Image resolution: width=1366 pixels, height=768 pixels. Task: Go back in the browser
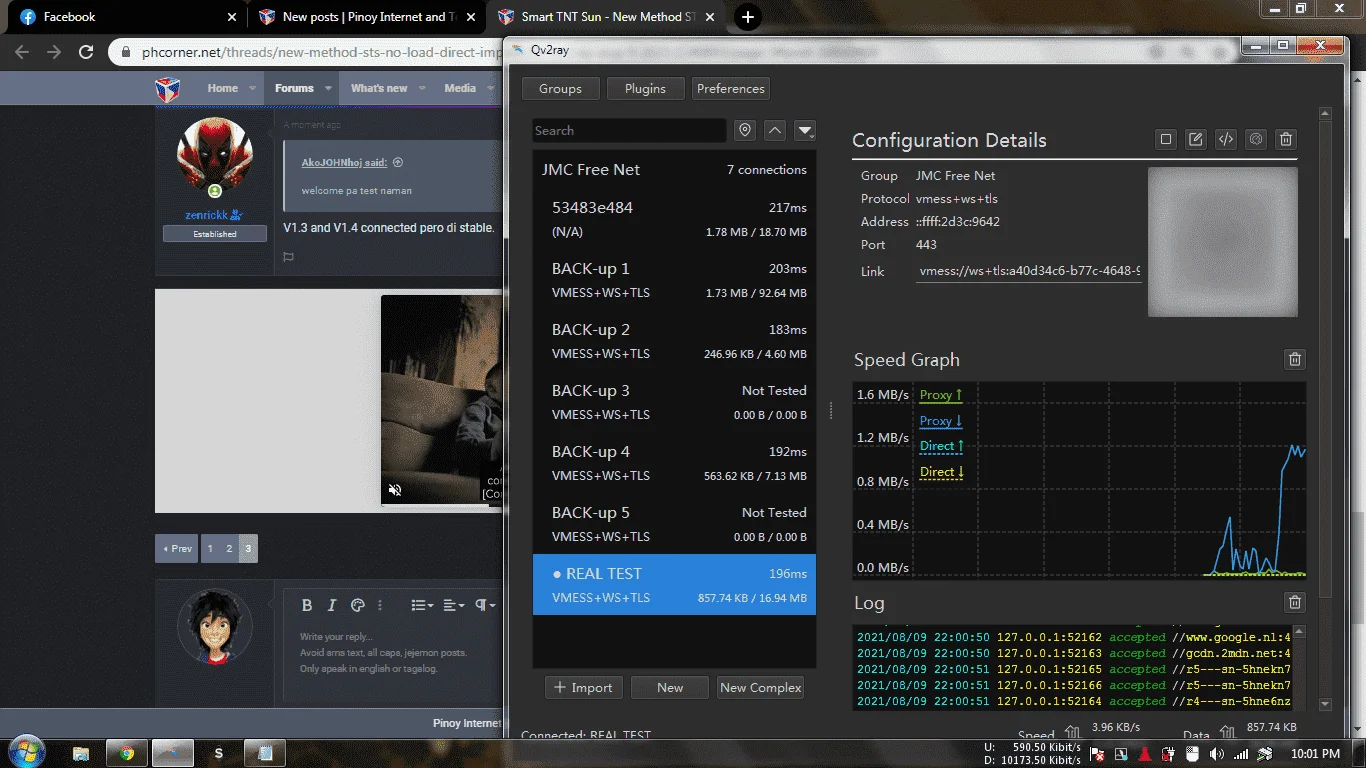22,52
